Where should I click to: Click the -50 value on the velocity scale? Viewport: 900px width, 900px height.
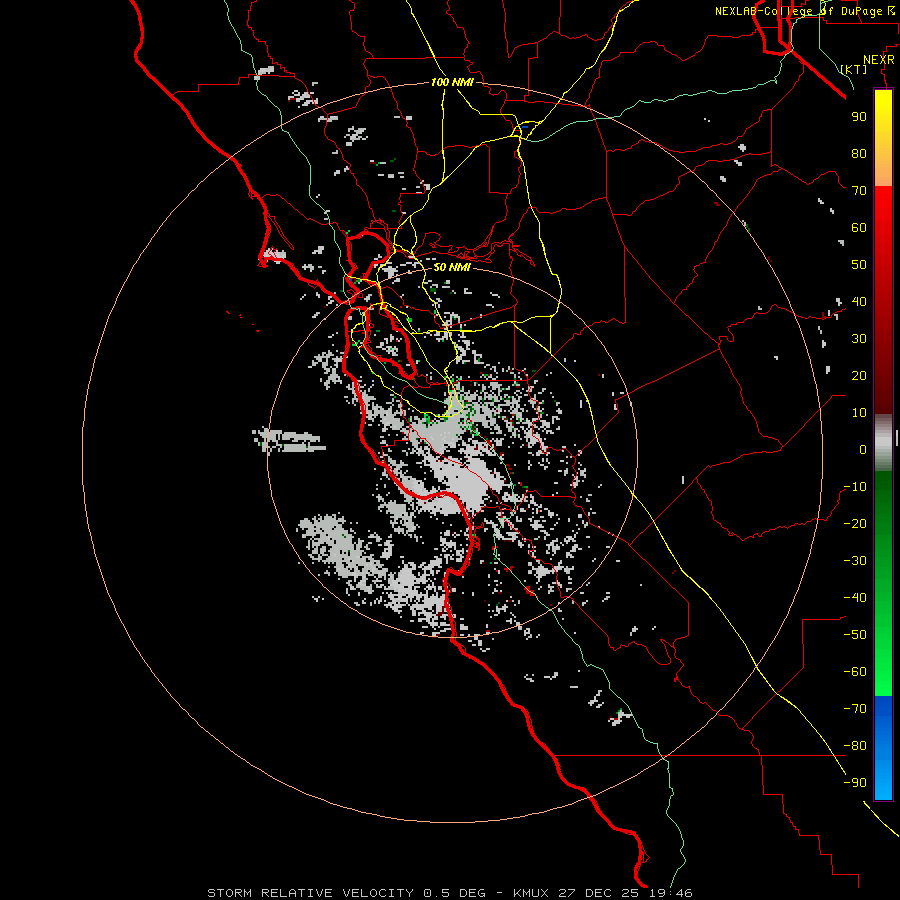[x=855, y=635]
